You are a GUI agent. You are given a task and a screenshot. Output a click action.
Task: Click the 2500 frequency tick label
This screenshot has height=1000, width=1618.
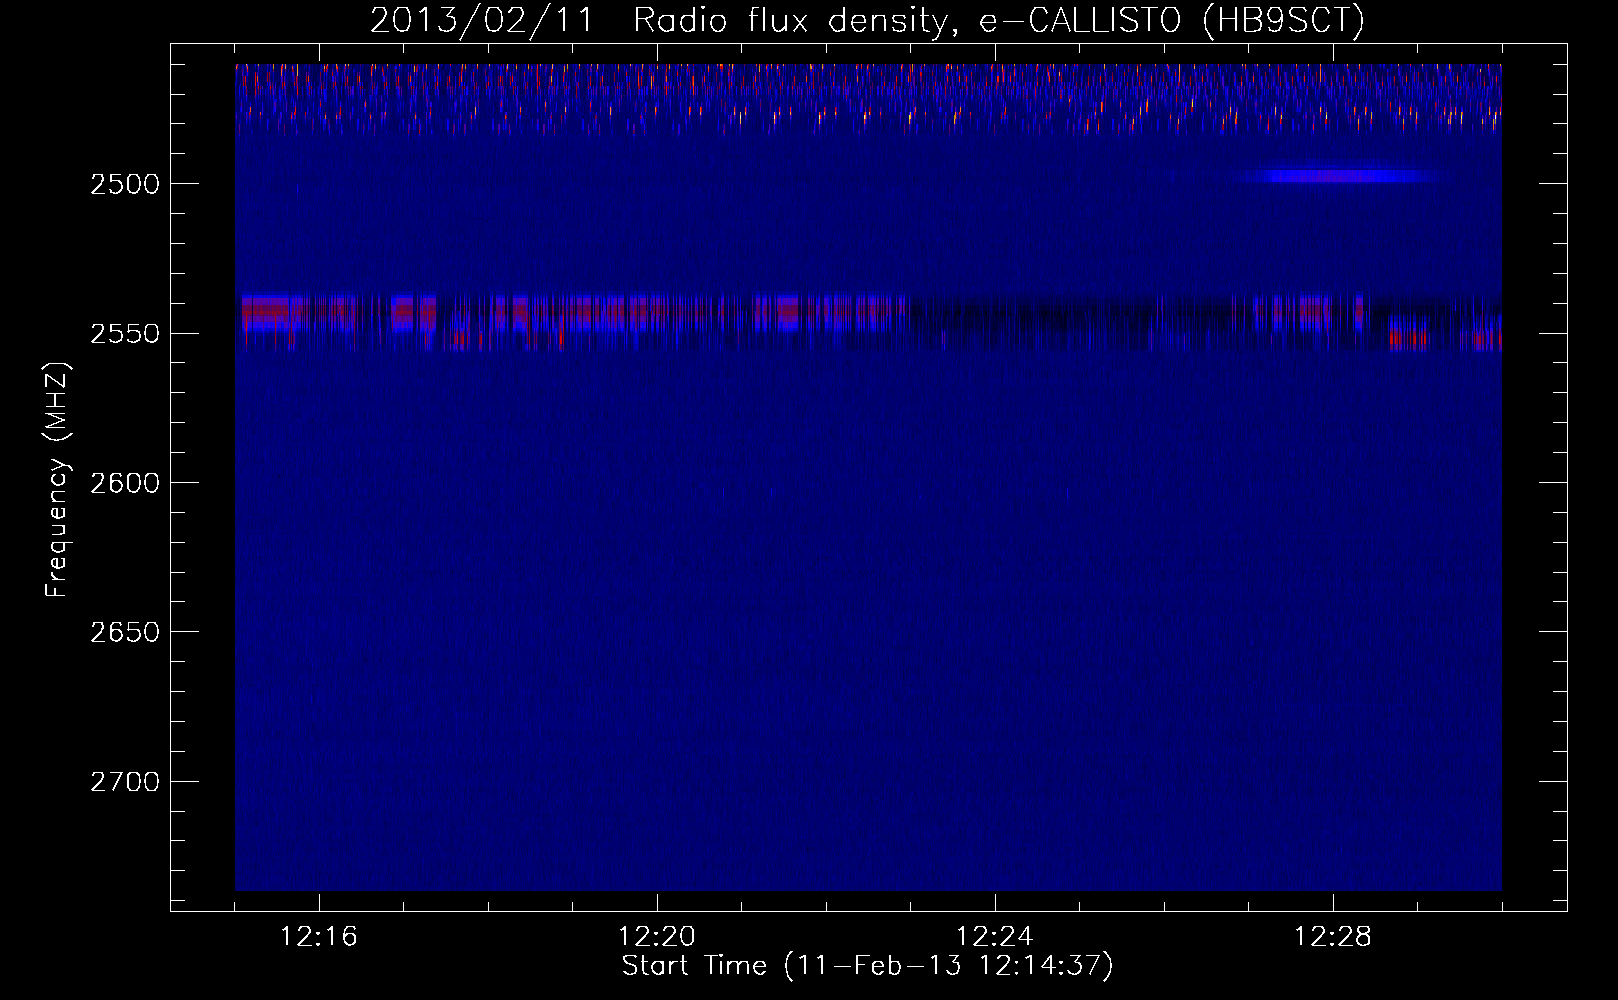(x=126, y=184)
